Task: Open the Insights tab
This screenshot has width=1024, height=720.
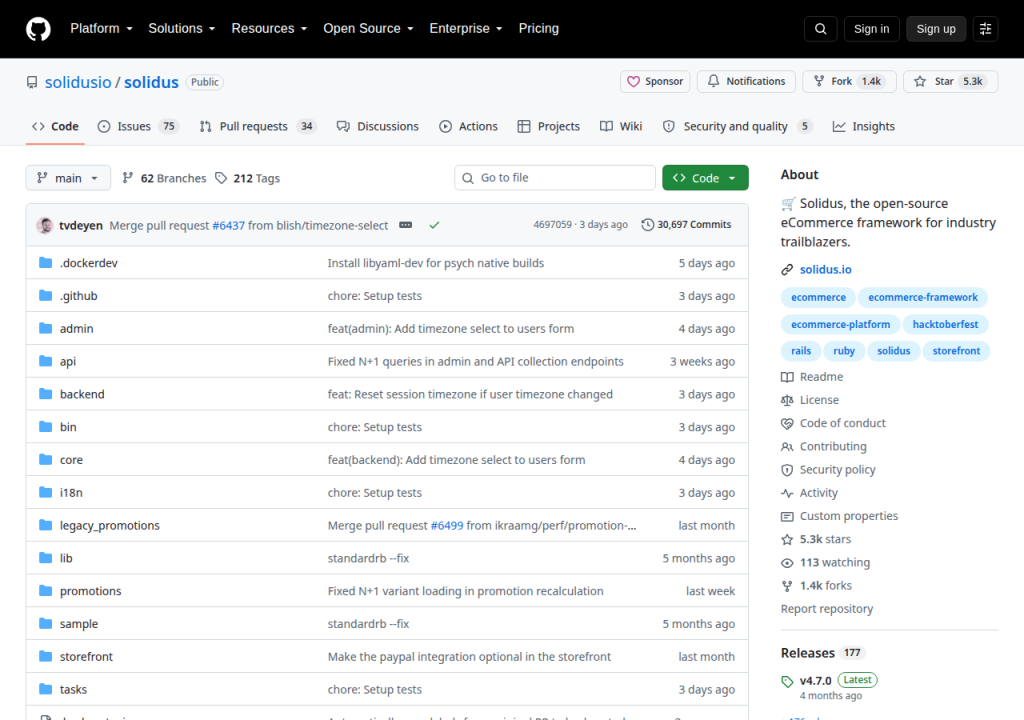Action: tap(863, 126)
